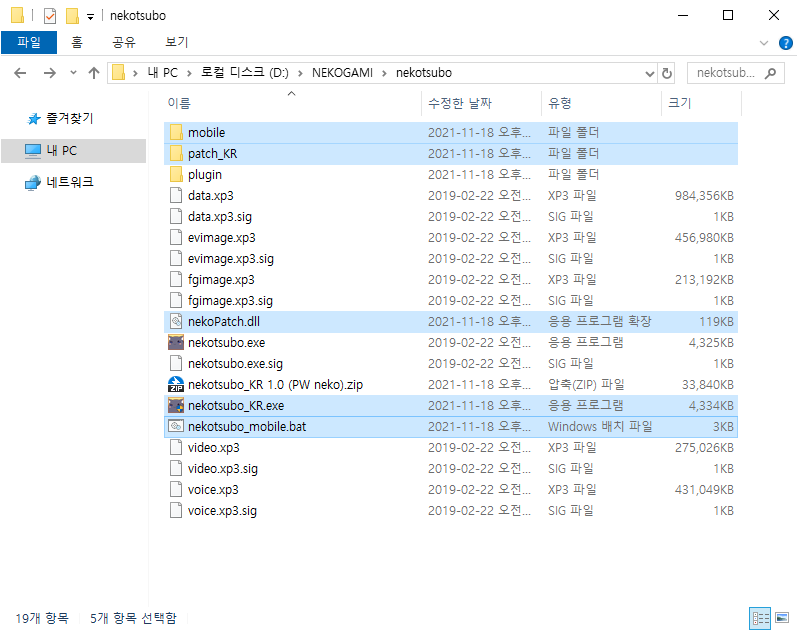Sort by 이름 column header
This screenshot has width=798, height=631.
(x=292, y=103)
